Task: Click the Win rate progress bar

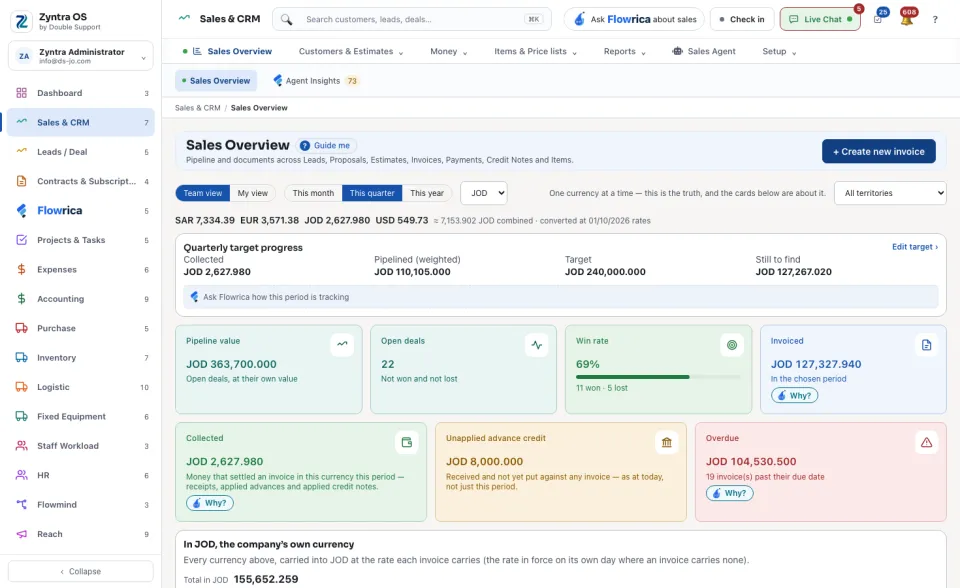Action: [658, 377]
